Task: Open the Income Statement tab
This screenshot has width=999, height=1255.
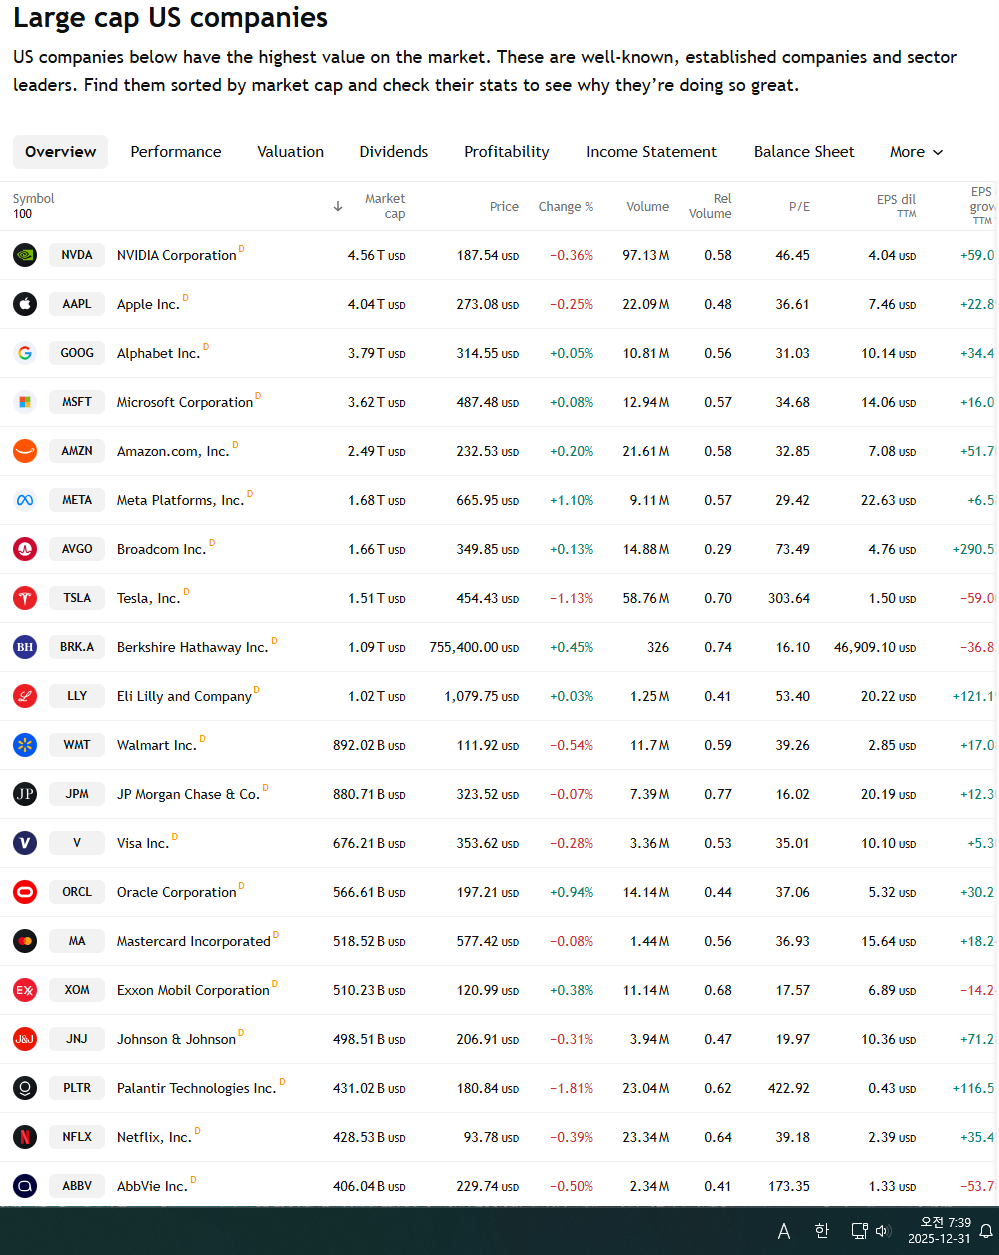Action: point(651,152)
